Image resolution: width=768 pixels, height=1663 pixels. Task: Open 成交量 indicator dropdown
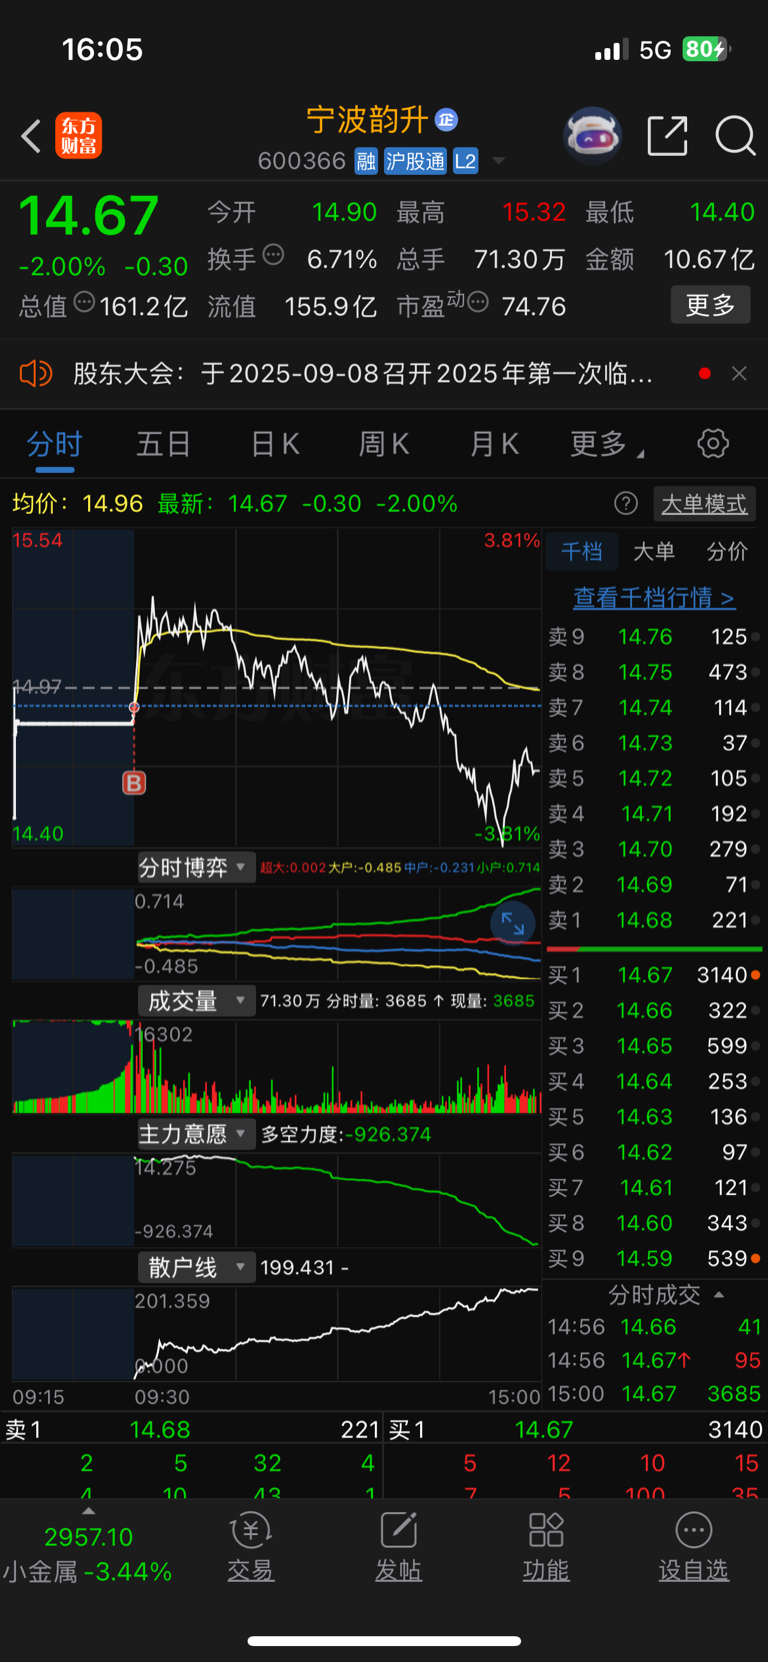click(x=195, y=1000)
